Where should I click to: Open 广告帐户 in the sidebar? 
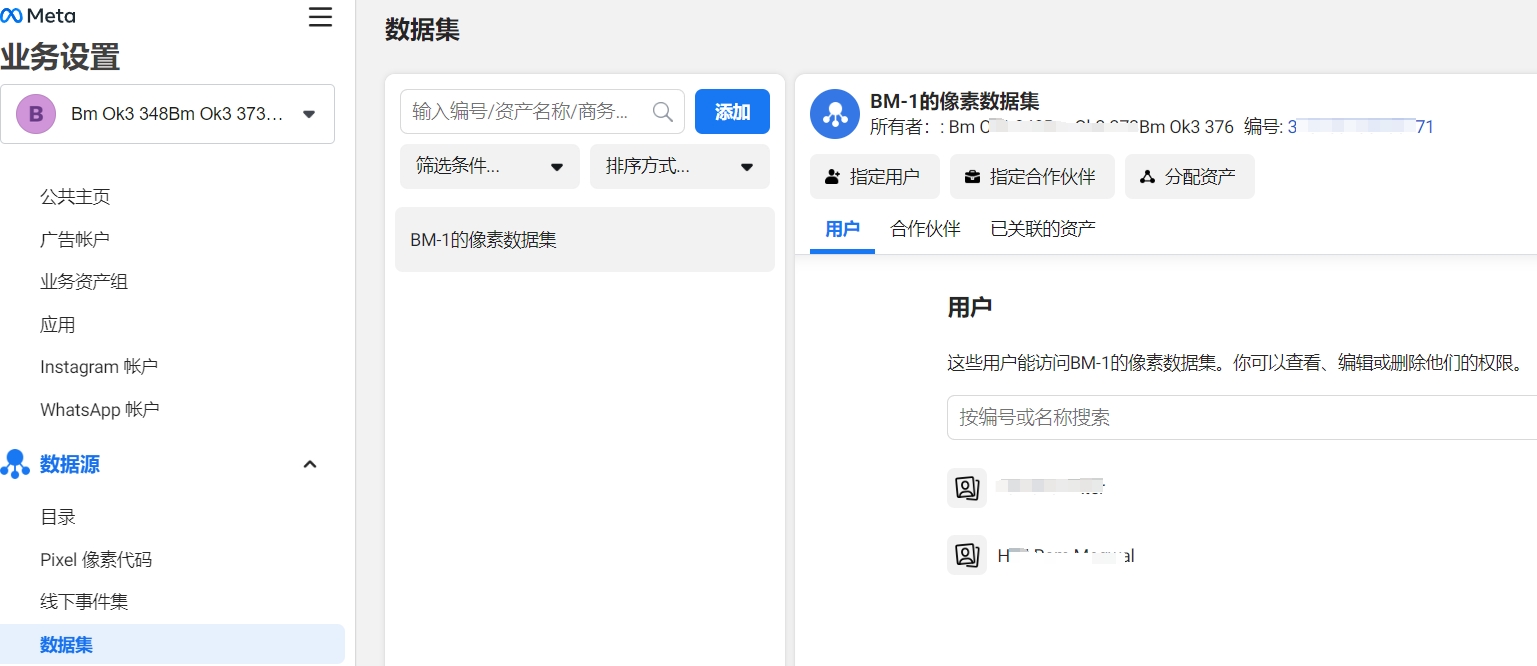[x=75, y=239]
